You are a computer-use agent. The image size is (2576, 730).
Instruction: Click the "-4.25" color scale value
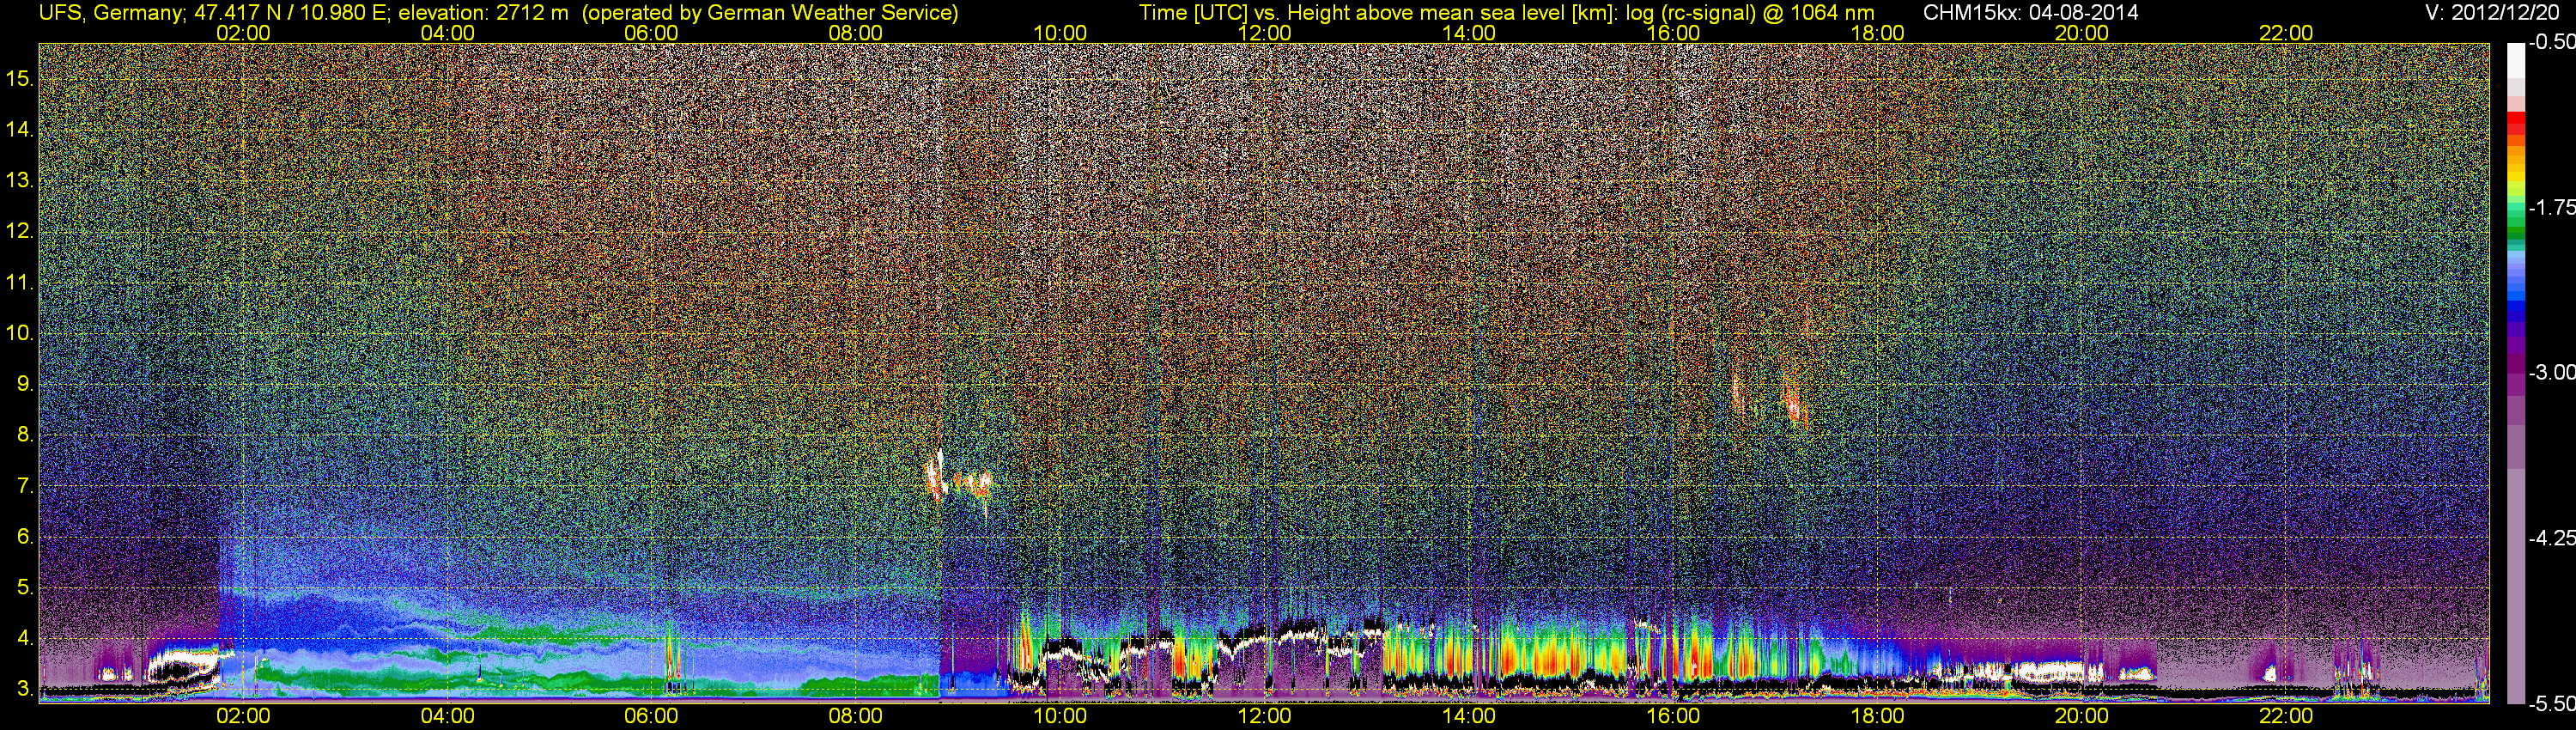2551,538
